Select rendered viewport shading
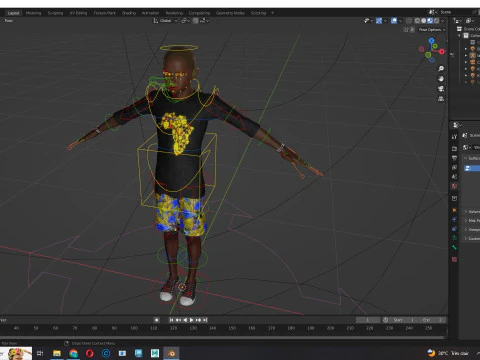The image size is (480, 360). 436,21
